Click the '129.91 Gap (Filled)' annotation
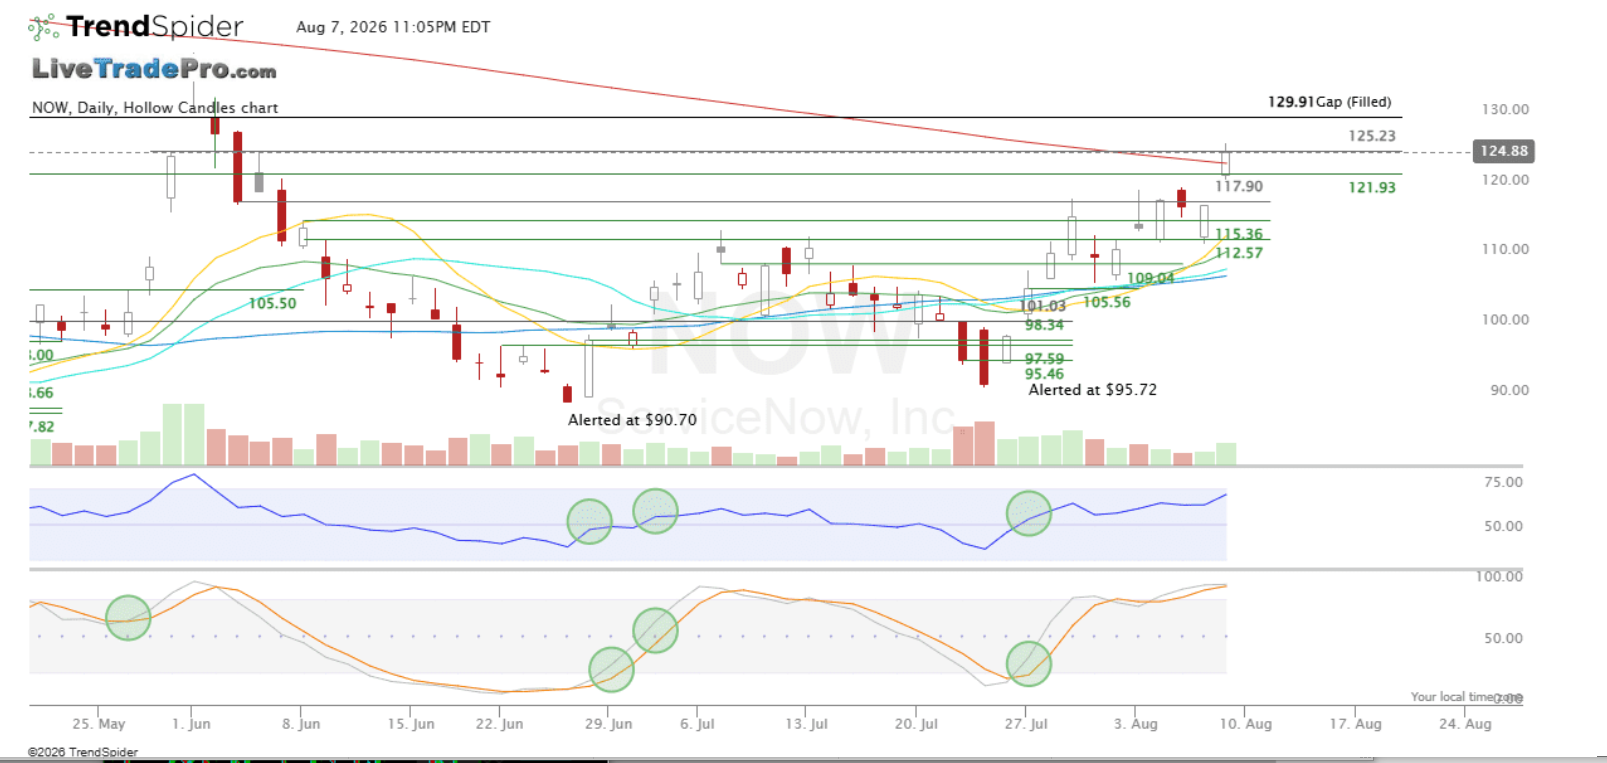This screenshot has width=1607, height=763. point(1329,102)
